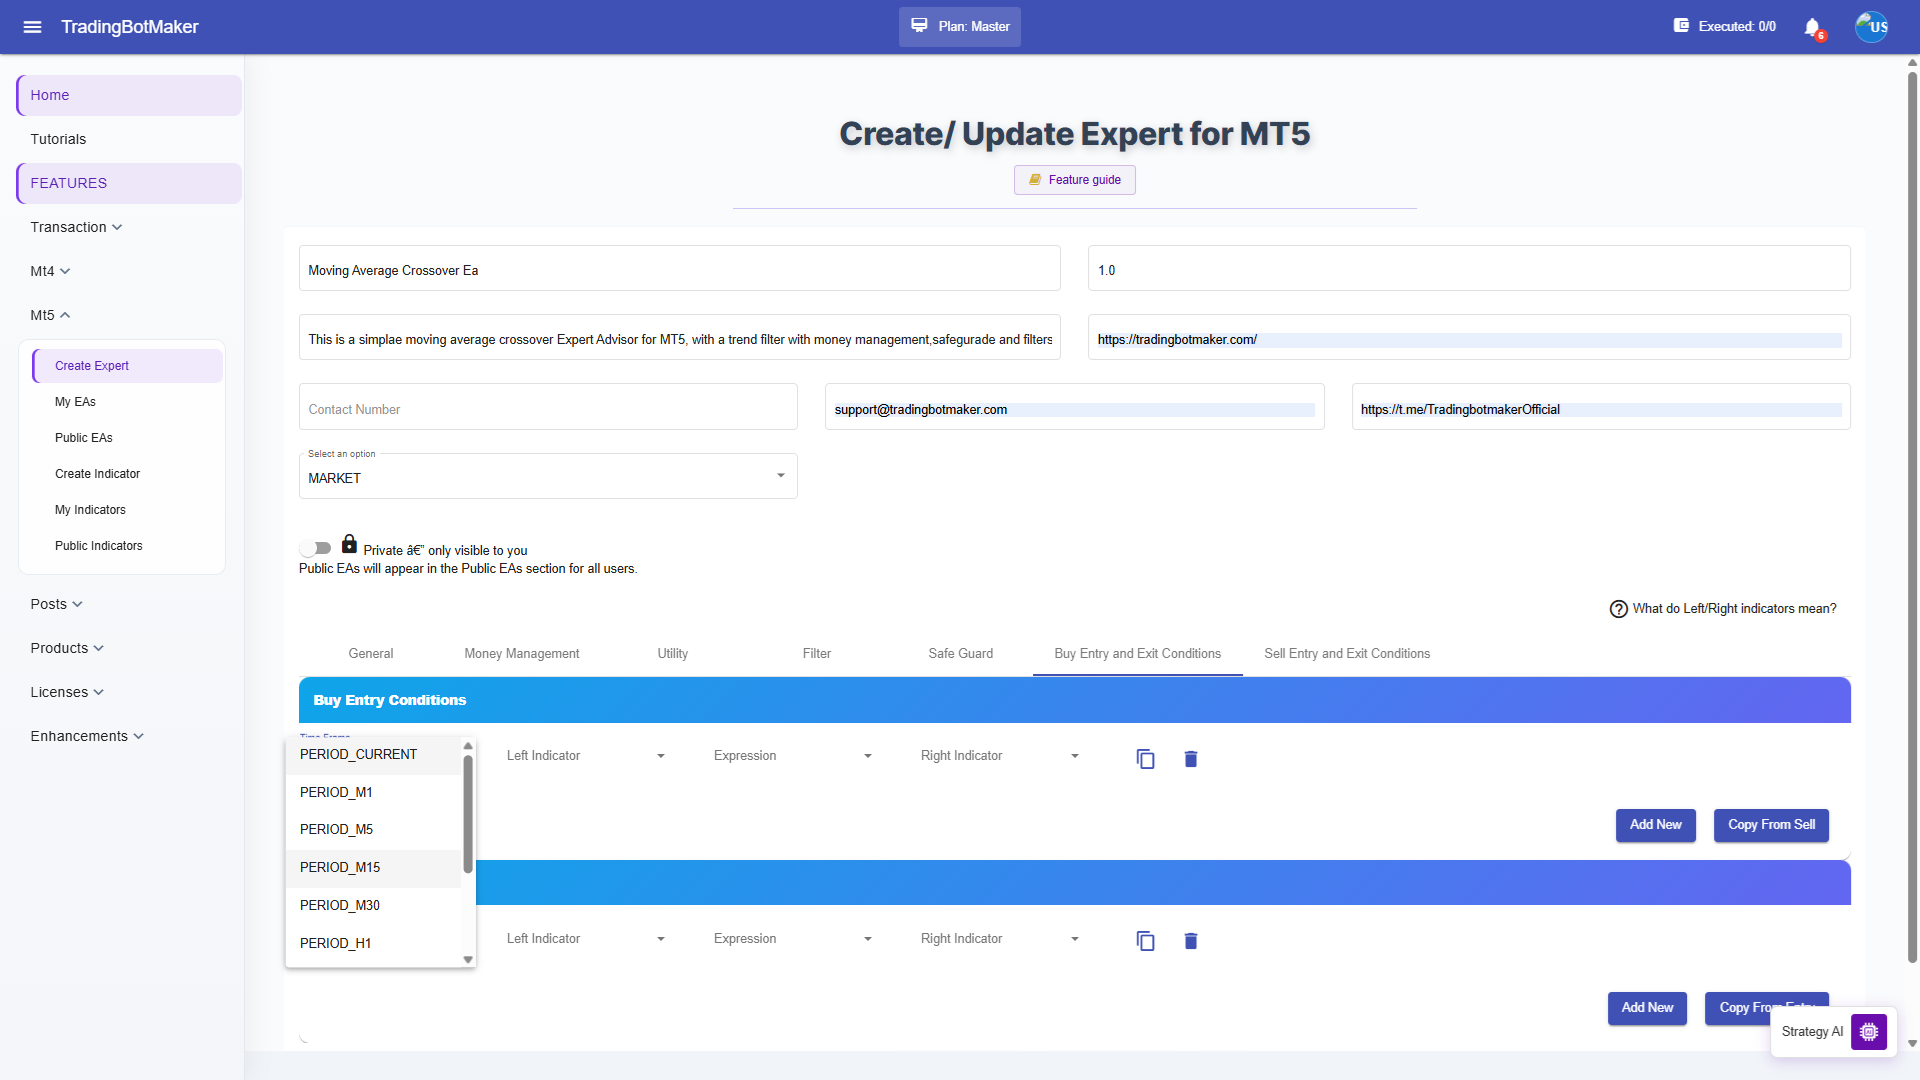Duplicate the Buy Entry condition row

pyautogui.click(x=1145, y=759)
